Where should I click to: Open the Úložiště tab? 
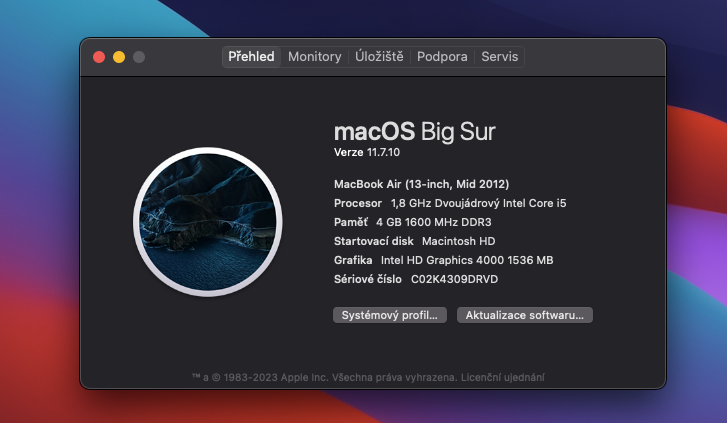pos(379,57)
